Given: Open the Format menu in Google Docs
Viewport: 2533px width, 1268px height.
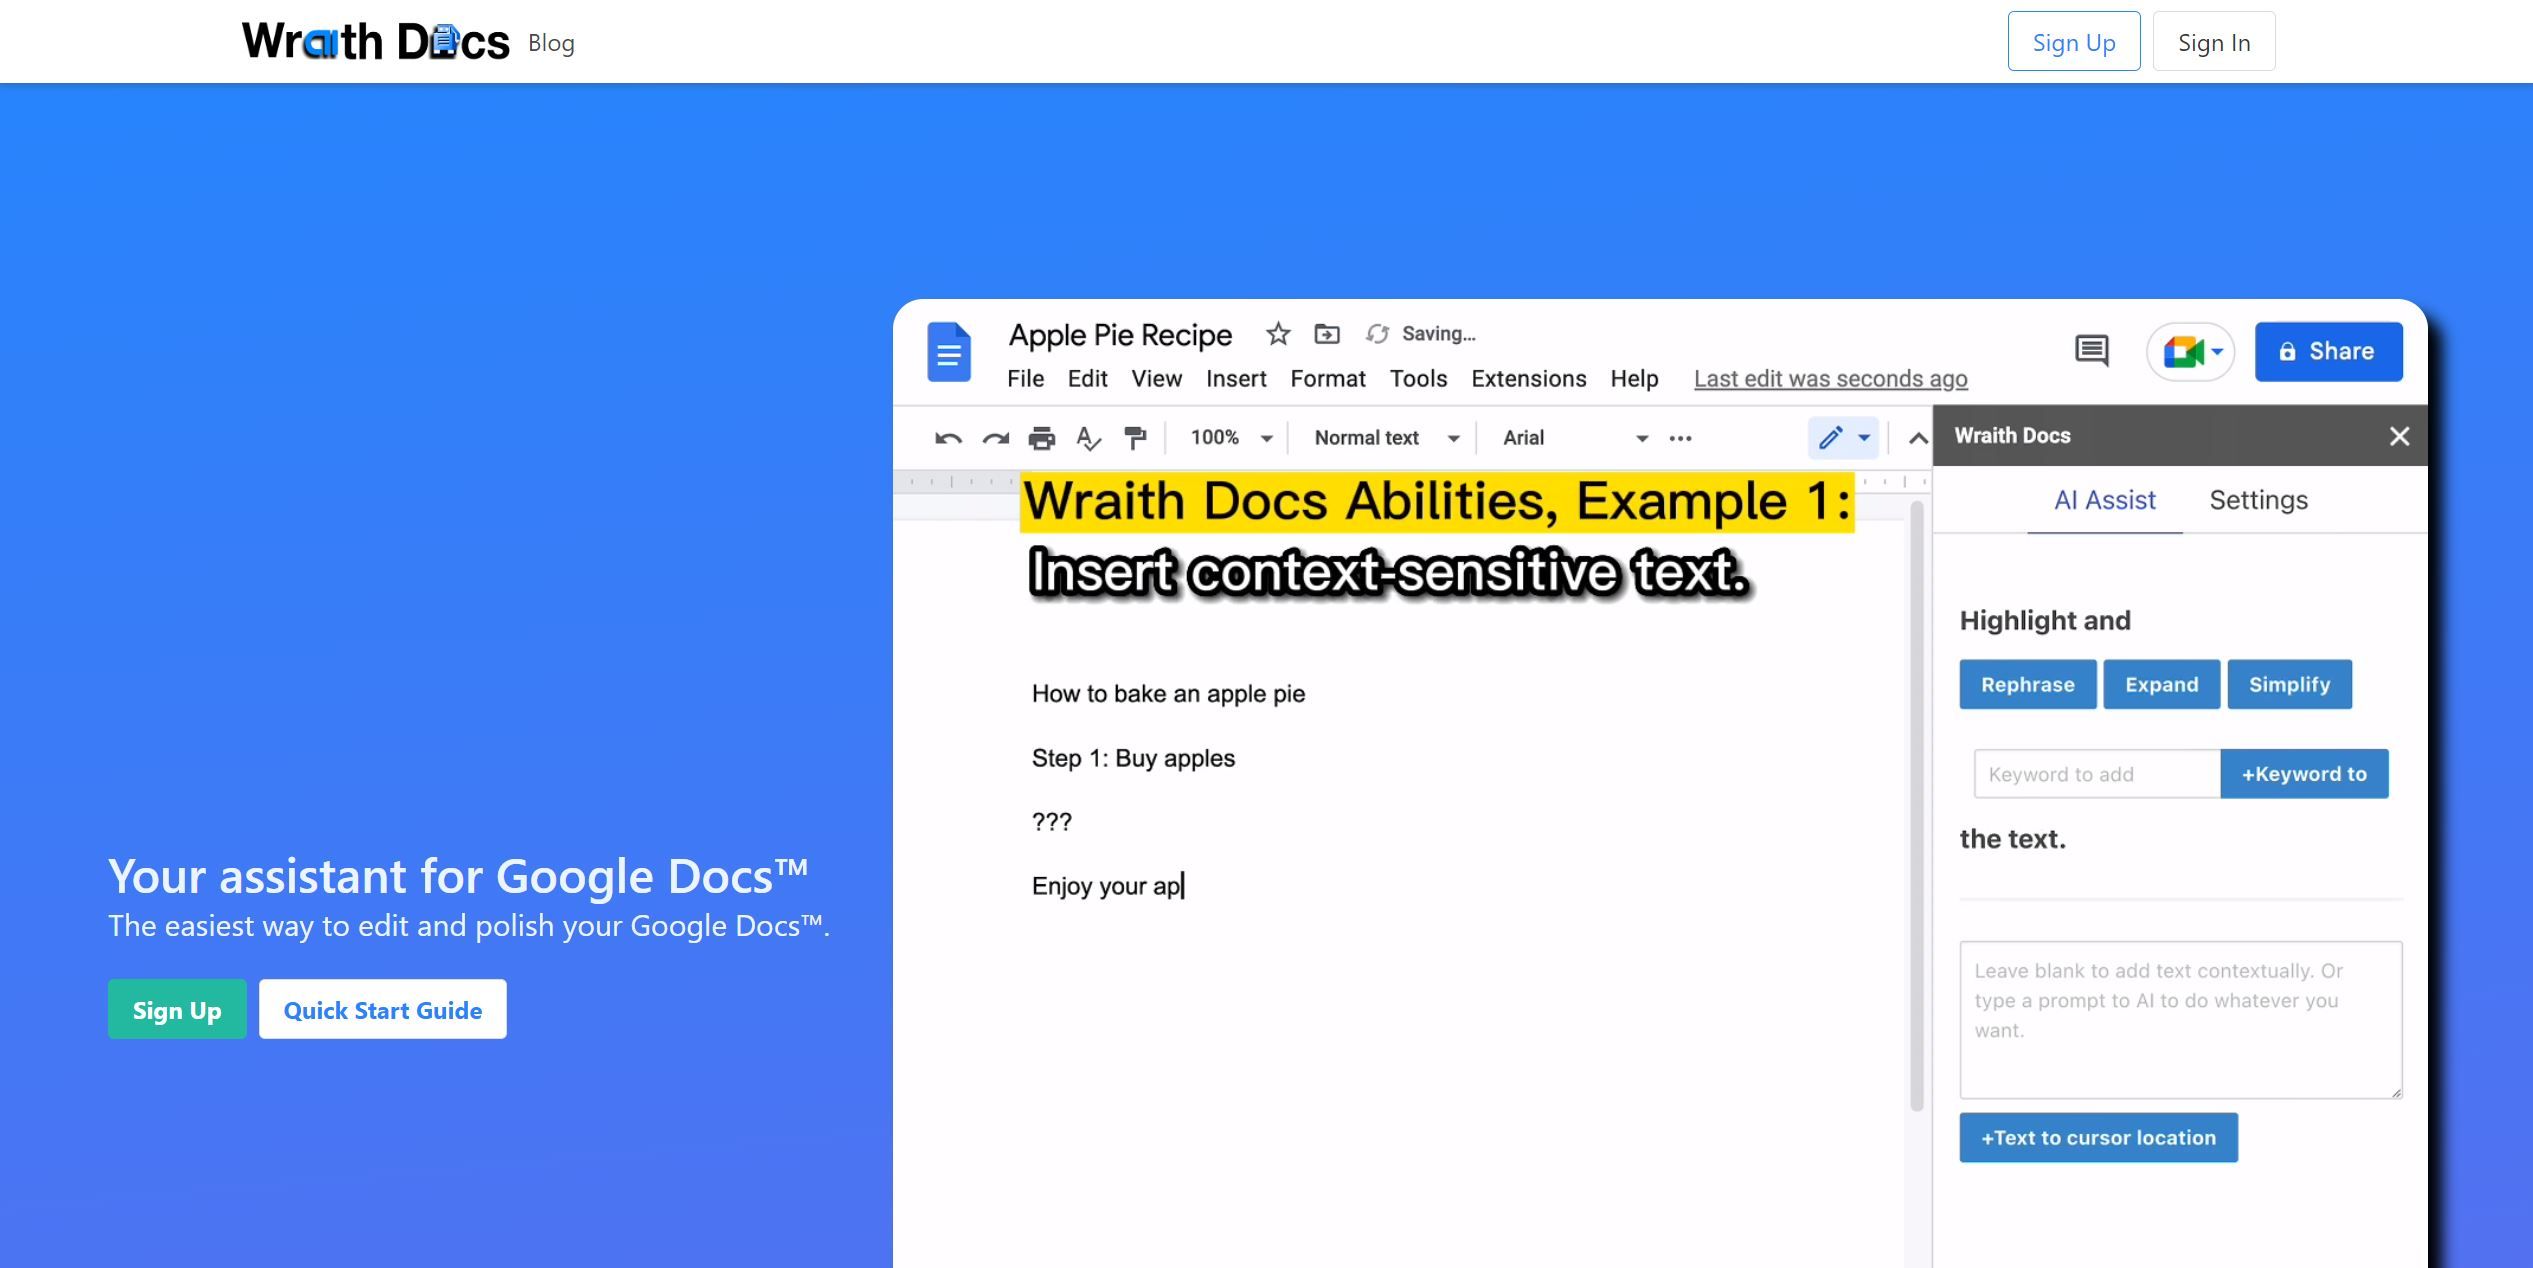Looking at the screenshot, I should 1327,378.
